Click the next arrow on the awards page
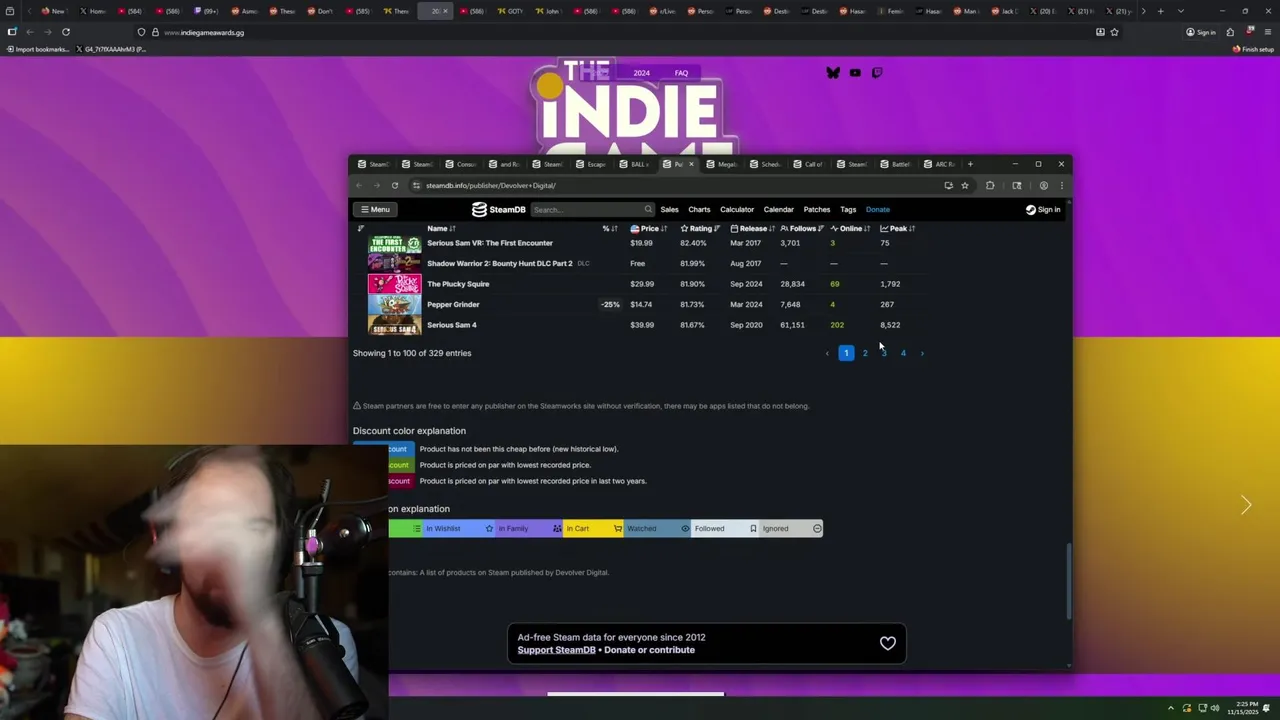1280x720 pixels. [1246, 506]
